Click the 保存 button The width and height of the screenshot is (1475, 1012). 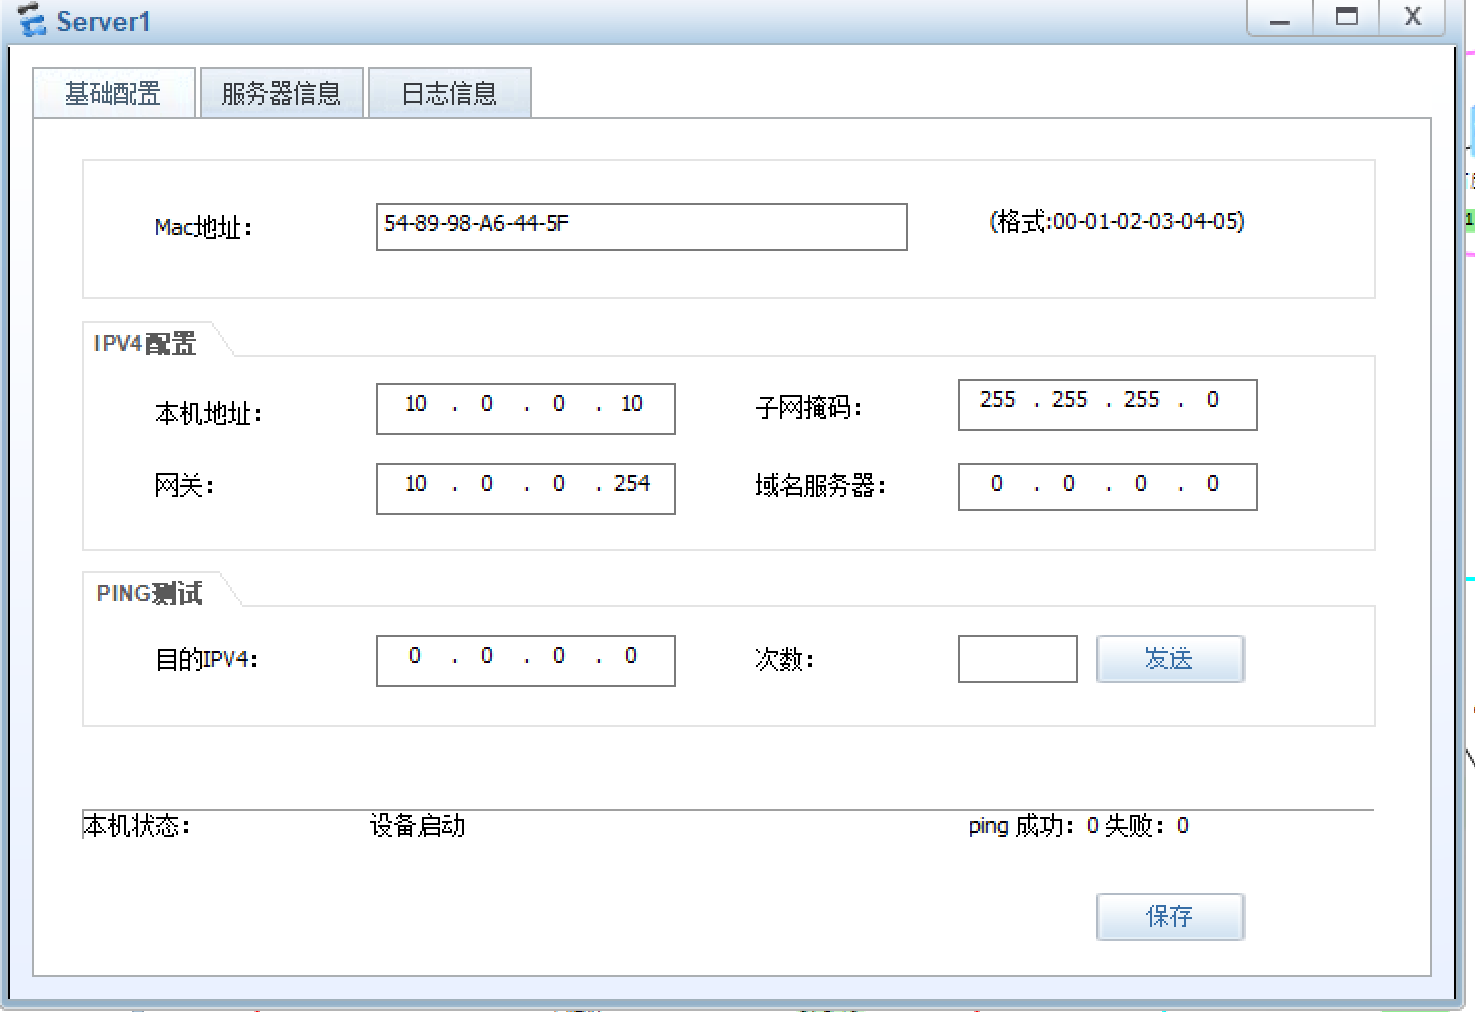click(x=1170, y=917)
